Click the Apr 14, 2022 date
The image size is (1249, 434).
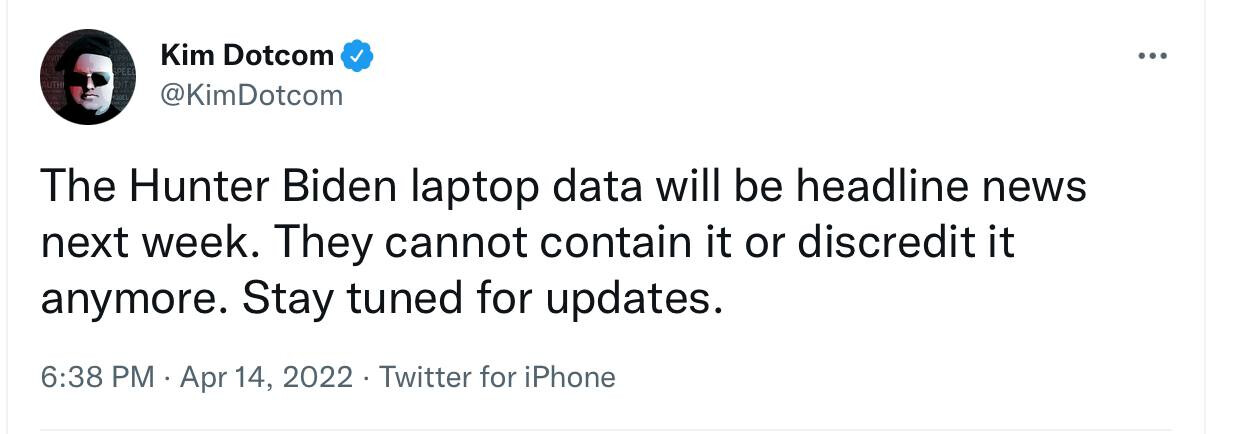pyautogui.click(x=266, y=377)
